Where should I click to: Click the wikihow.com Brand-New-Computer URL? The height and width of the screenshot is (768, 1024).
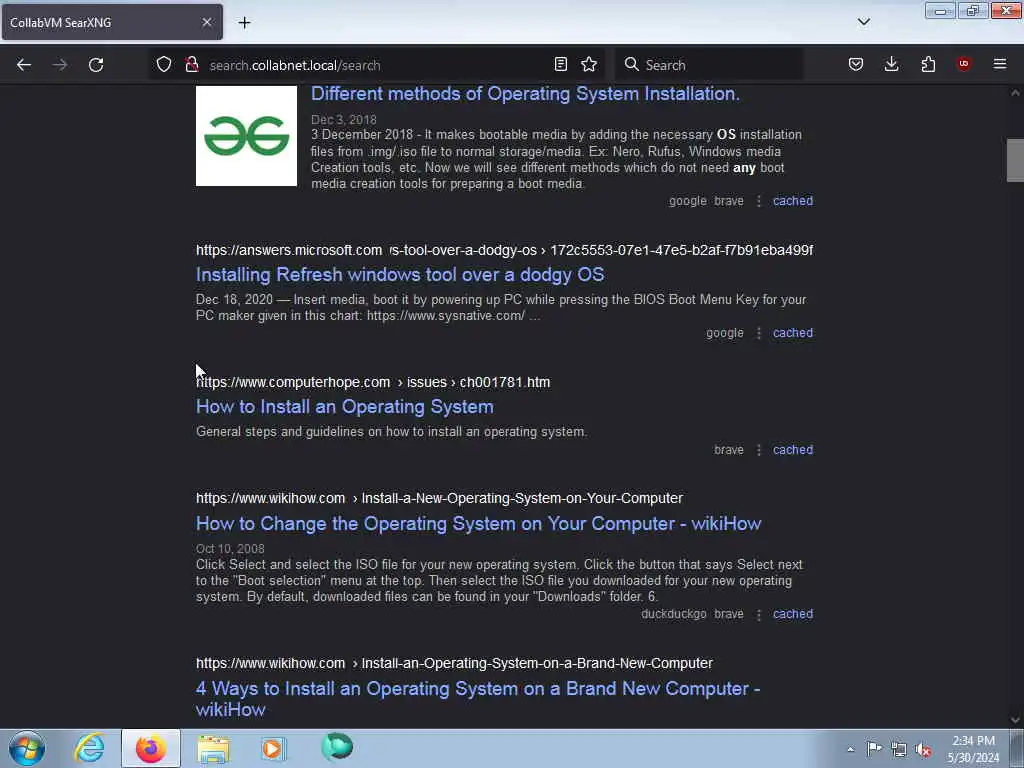[x=455, y=664]
